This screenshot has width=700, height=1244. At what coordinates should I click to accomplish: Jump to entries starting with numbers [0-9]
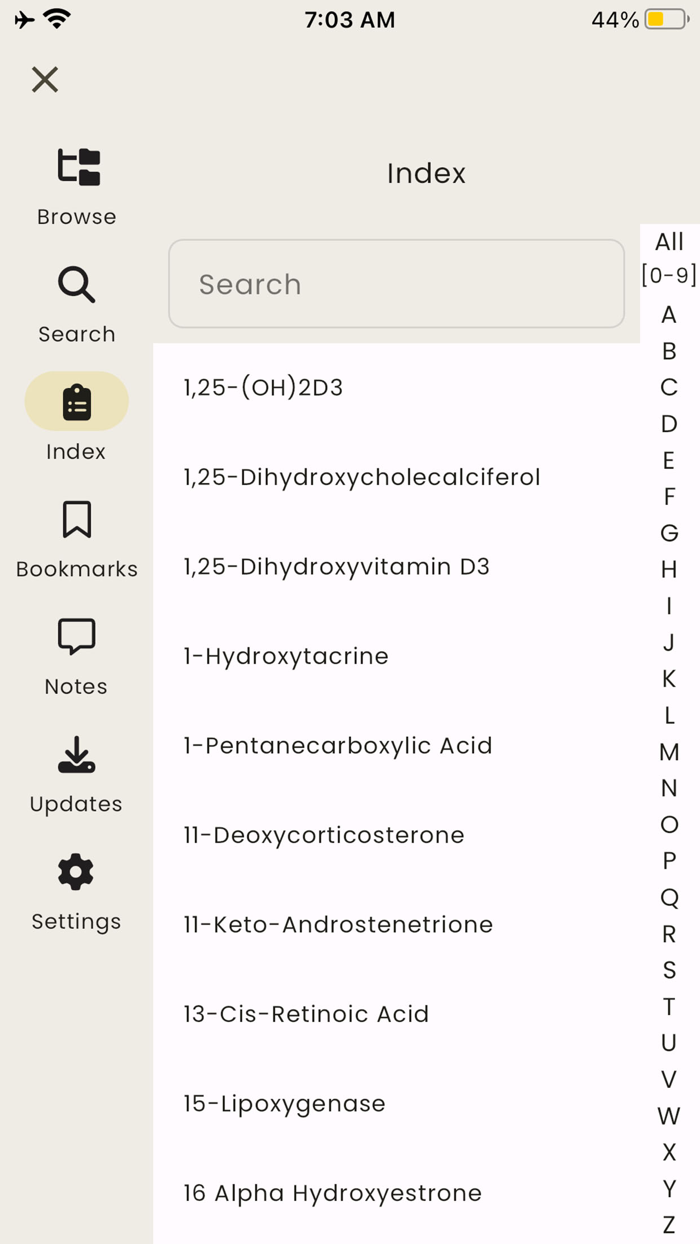[668, 275]
